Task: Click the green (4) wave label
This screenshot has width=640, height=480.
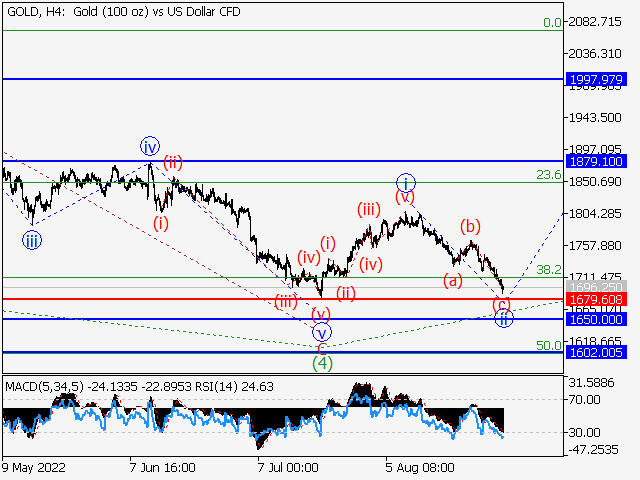Action: pyautogui.click(x=322, y=363)
